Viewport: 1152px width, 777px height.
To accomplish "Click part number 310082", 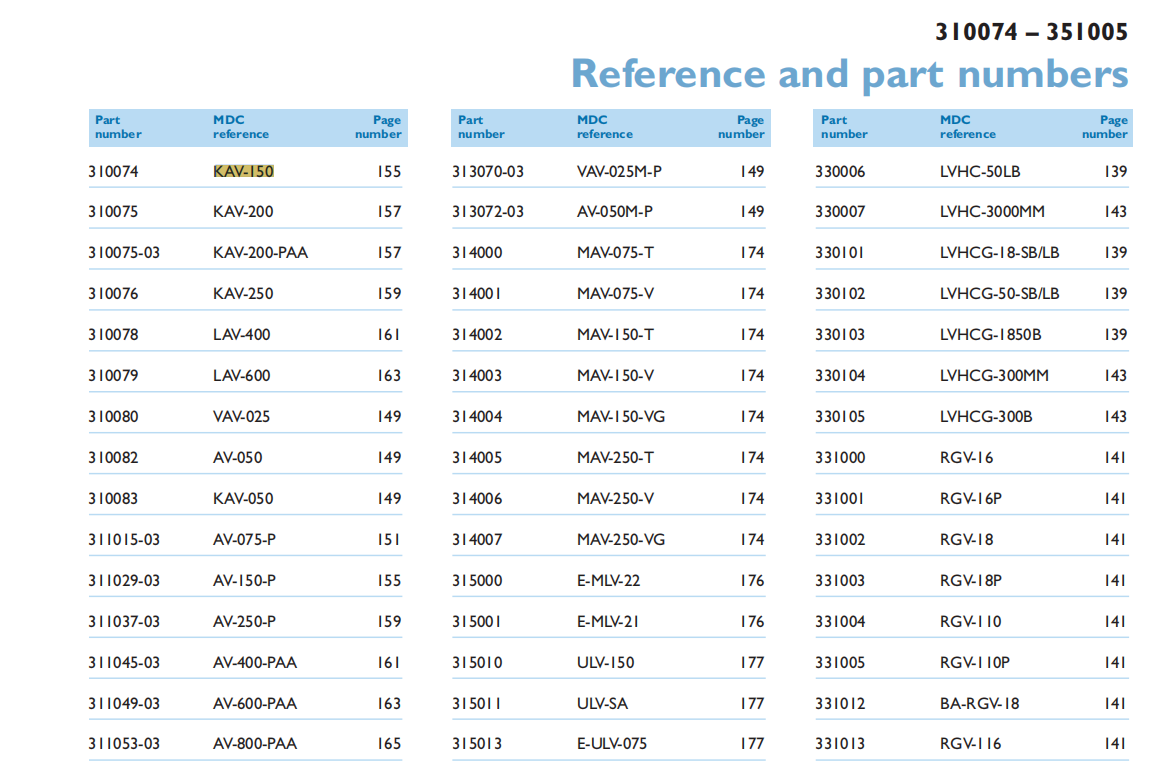I will [x=113, y=458].
